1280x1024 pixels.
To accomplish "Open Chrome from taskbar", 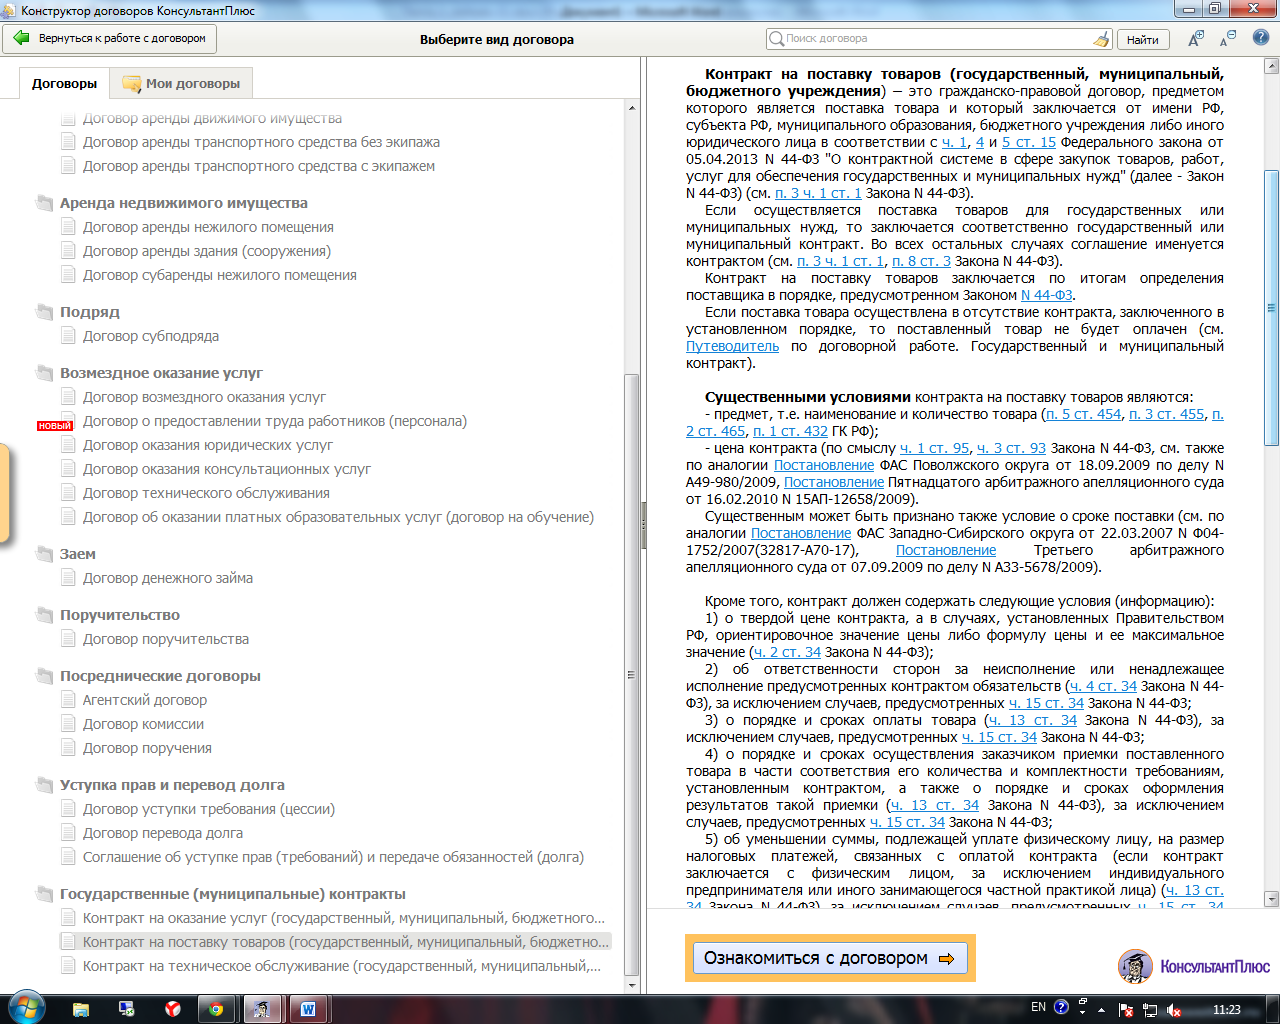I will (216, 1009).
